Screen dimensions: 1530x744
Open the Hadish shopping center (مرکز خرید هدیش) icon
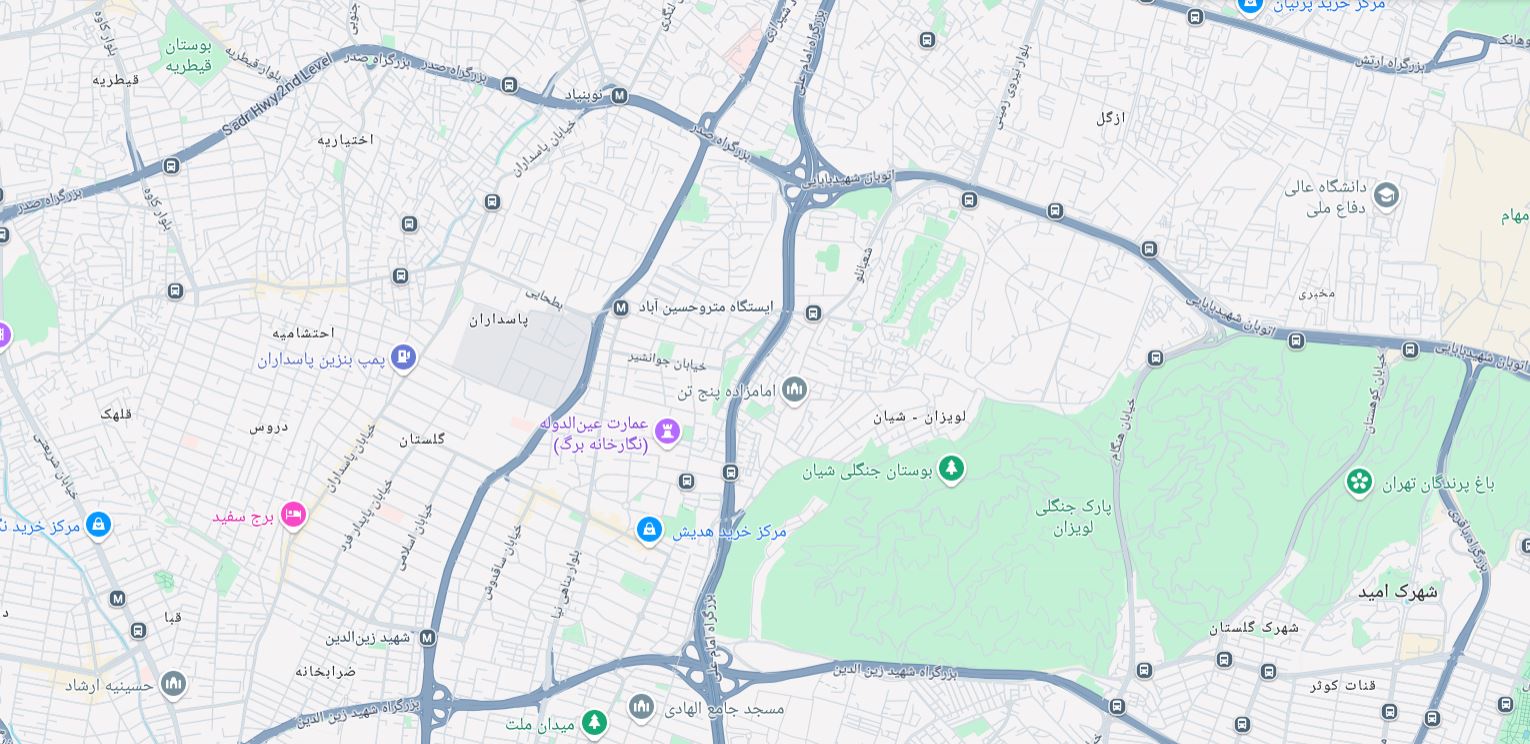click(649, 530)
